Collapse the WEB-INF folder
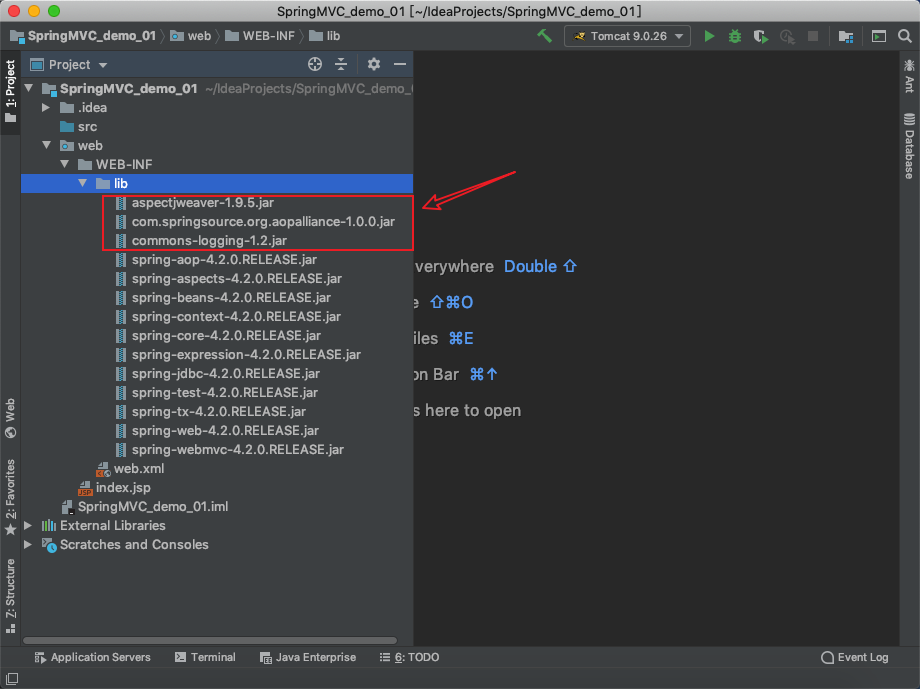The height and width of the screenshot is (689, 920). point(65,164)
